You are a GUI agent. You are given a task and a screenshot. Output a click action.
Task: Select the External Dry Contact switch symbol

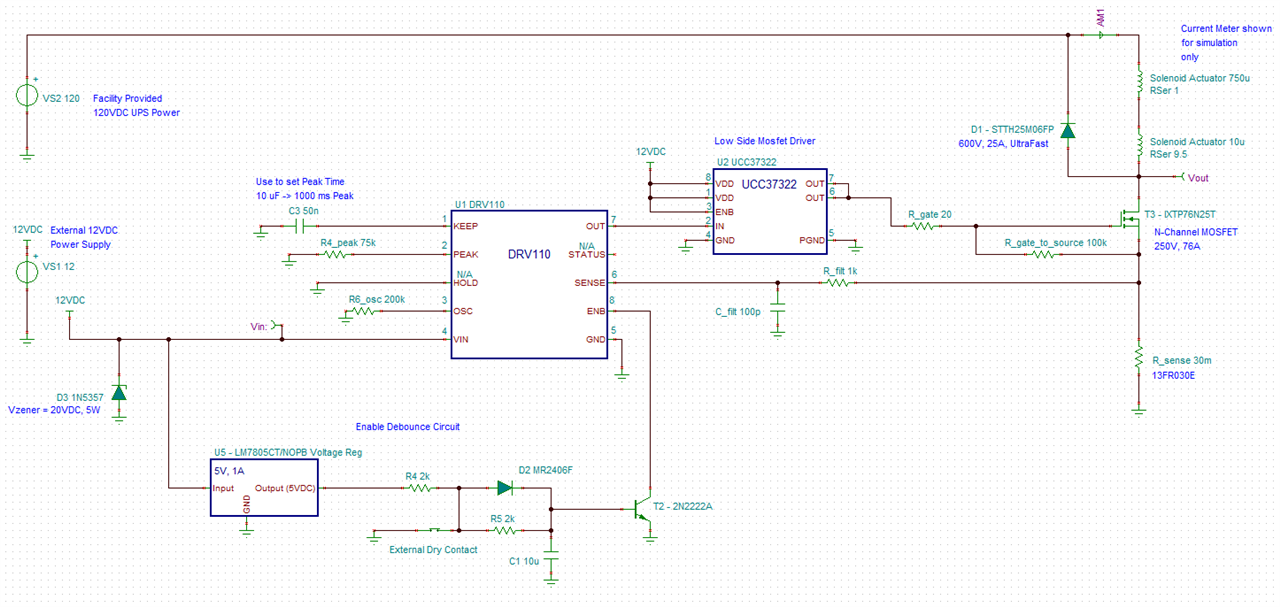[x=434, y=530]
